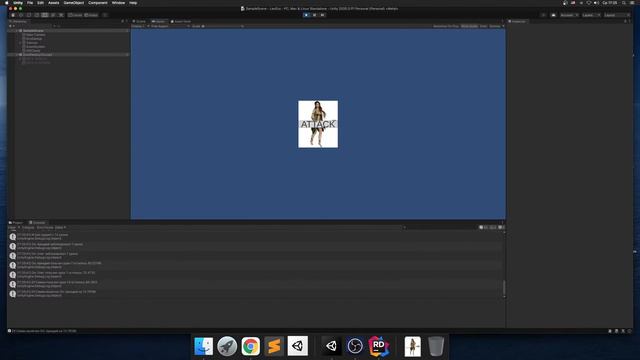This screenshot has width=640, height=360.
Task: Click the Pause button
Action: pyautogui.click(x=314, y=15)
